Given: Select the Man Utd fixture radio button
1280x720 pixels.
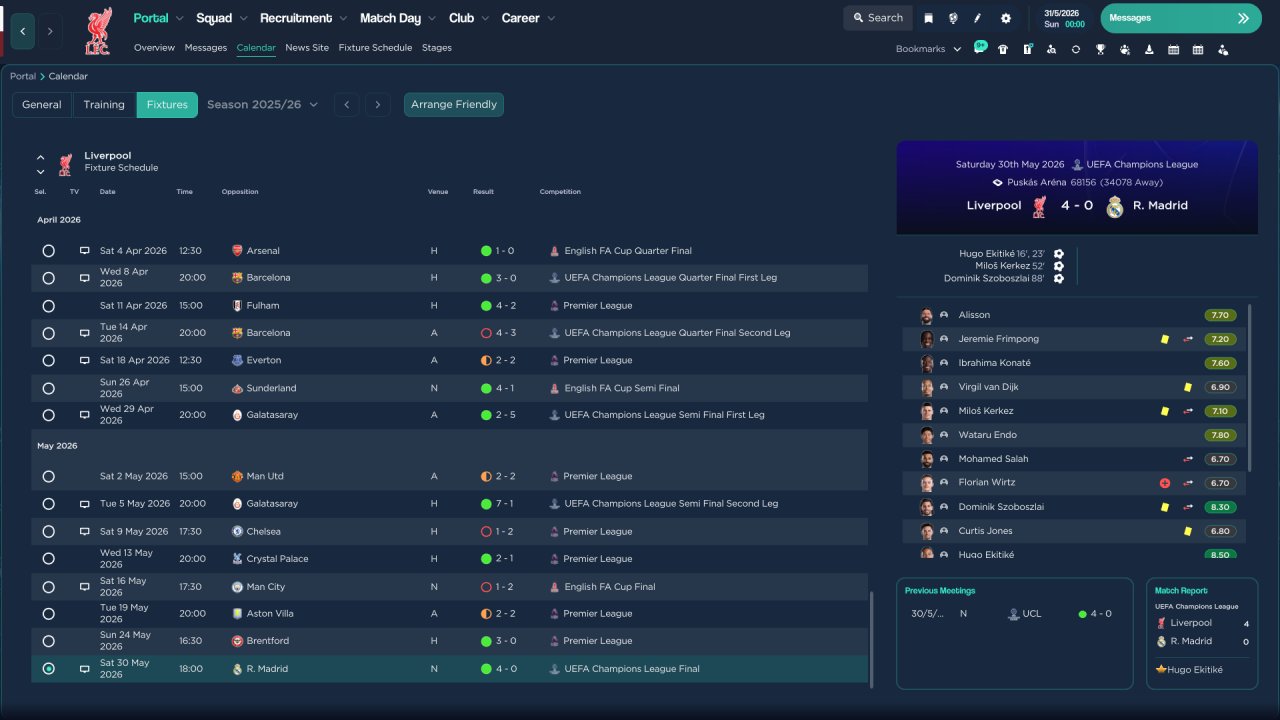Looking at the screenshot, I should click(x=49, y=477).
